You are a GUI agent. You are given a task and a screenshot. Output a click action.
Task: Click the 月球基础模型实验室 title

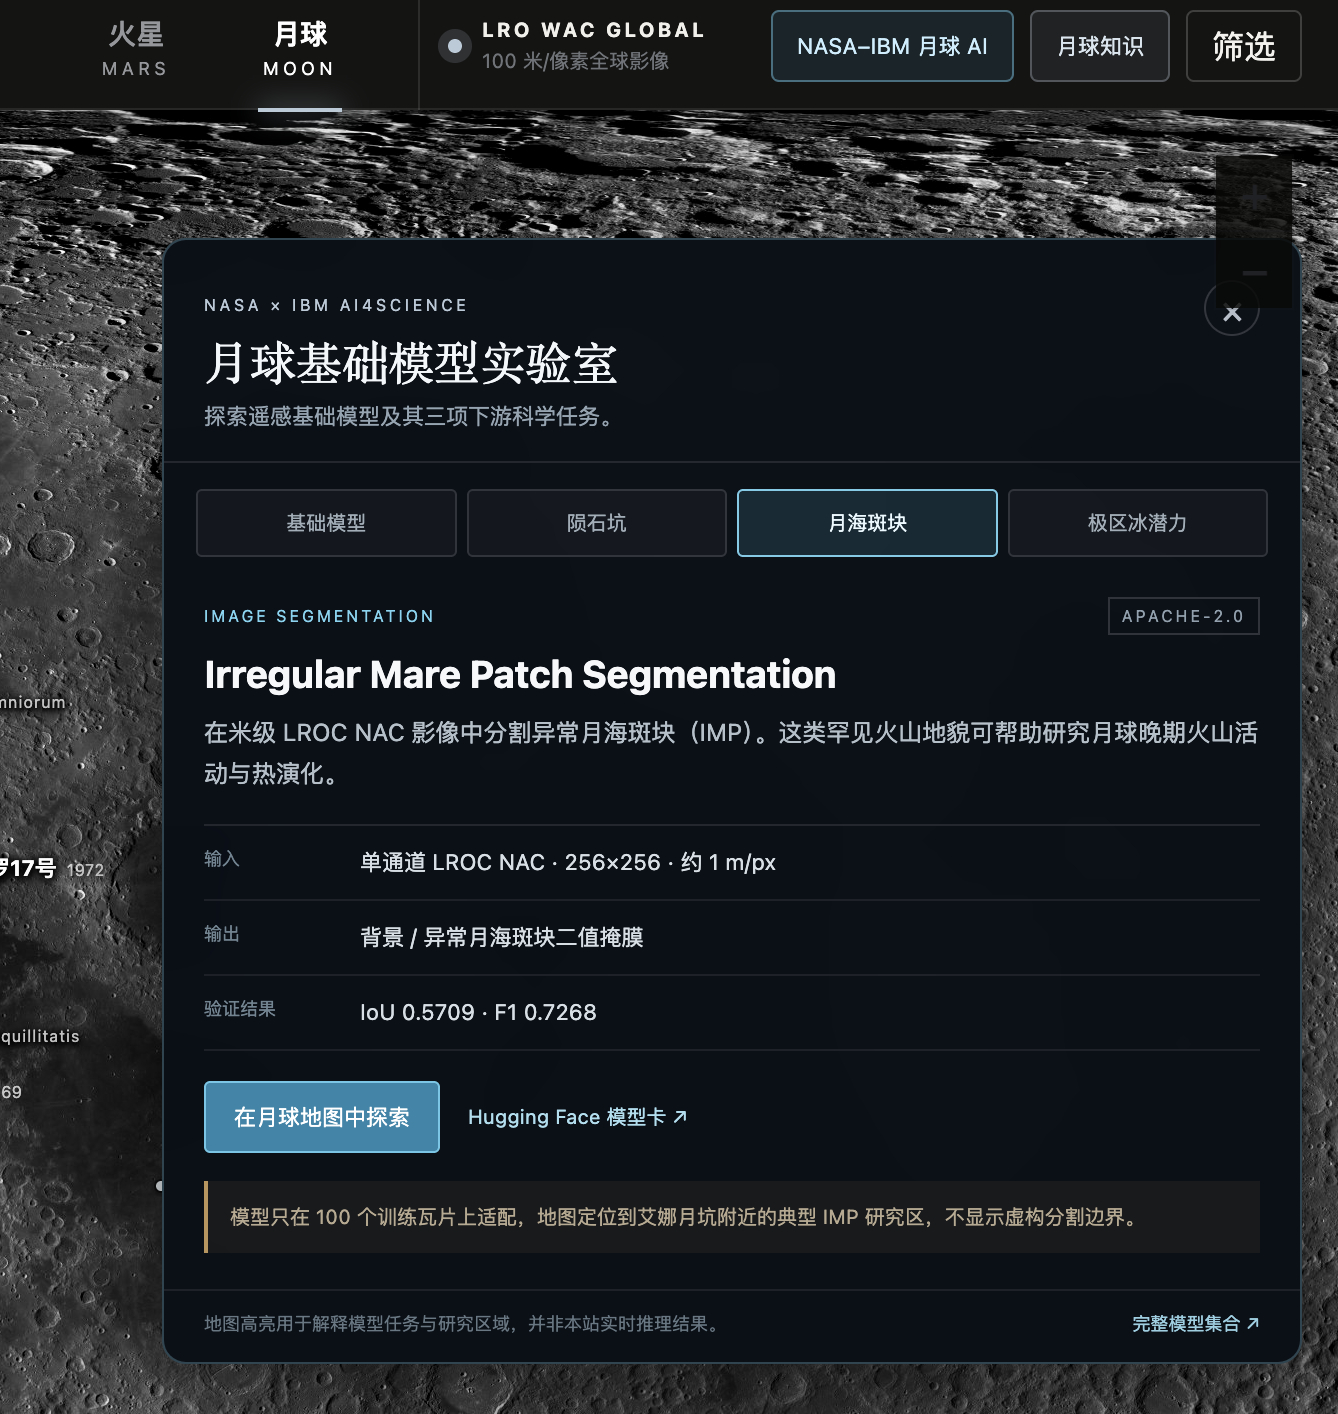point(411,363)
